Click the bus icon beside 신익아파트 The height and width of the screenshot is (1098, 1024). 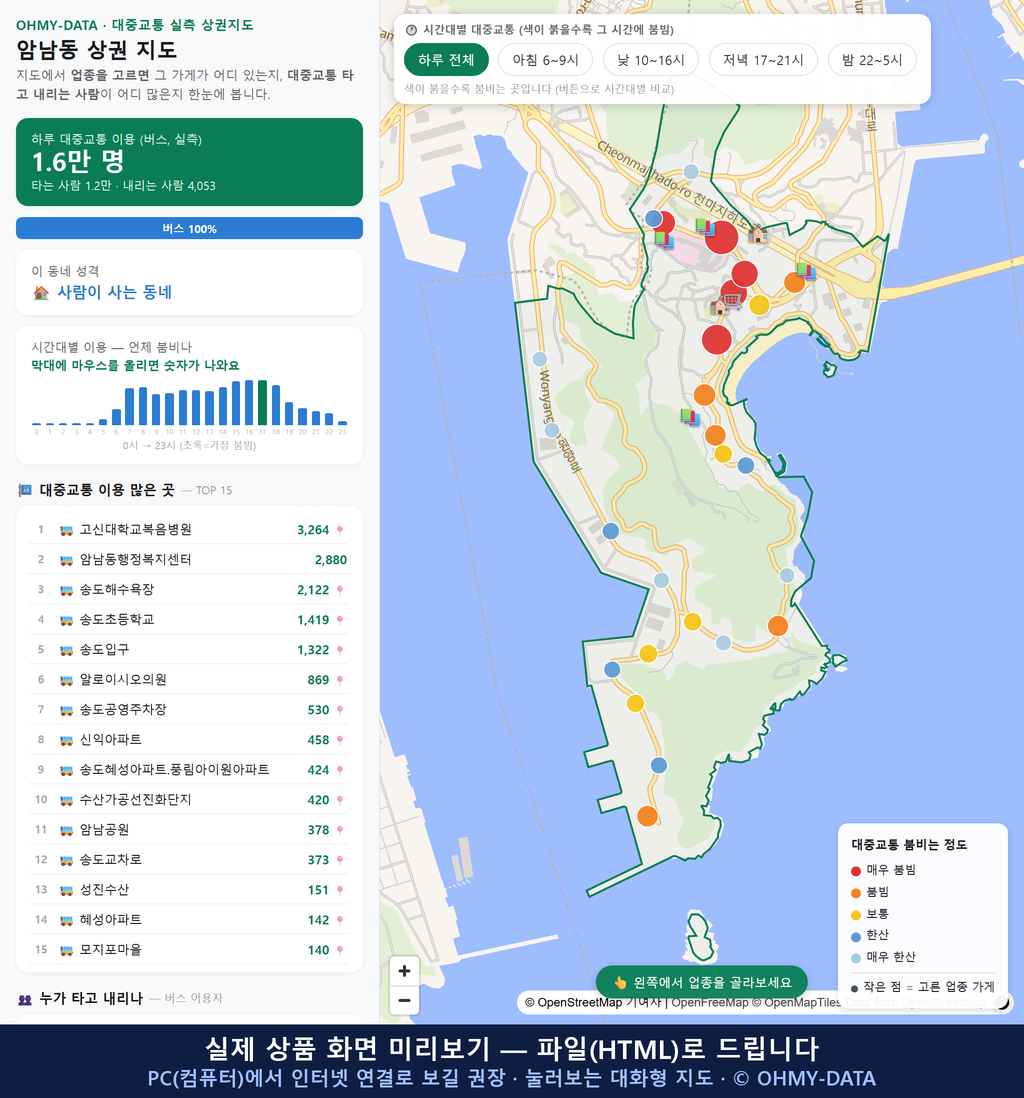pyautogui.click(x=67, y=740)
